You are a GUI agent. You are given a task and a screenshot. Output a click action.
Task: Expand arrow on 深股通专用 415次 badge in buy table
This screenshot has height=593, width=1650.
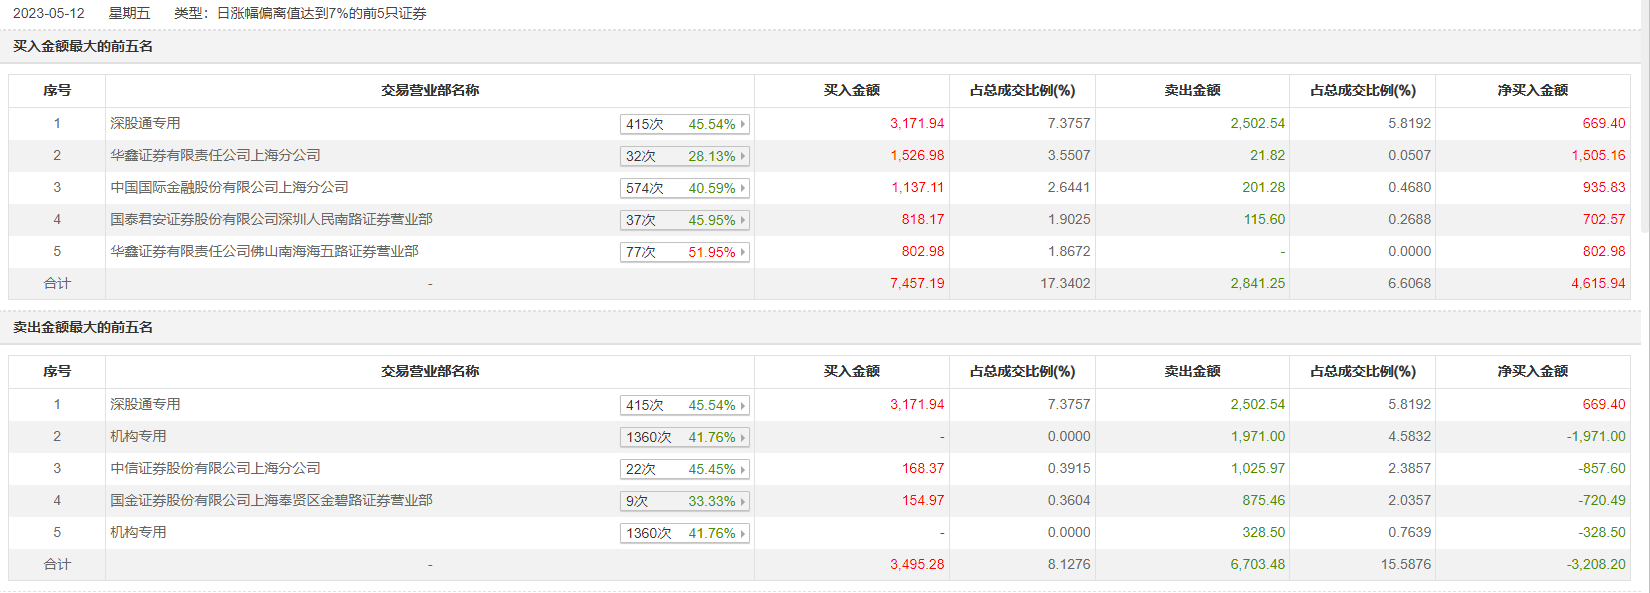pos(743,125)
